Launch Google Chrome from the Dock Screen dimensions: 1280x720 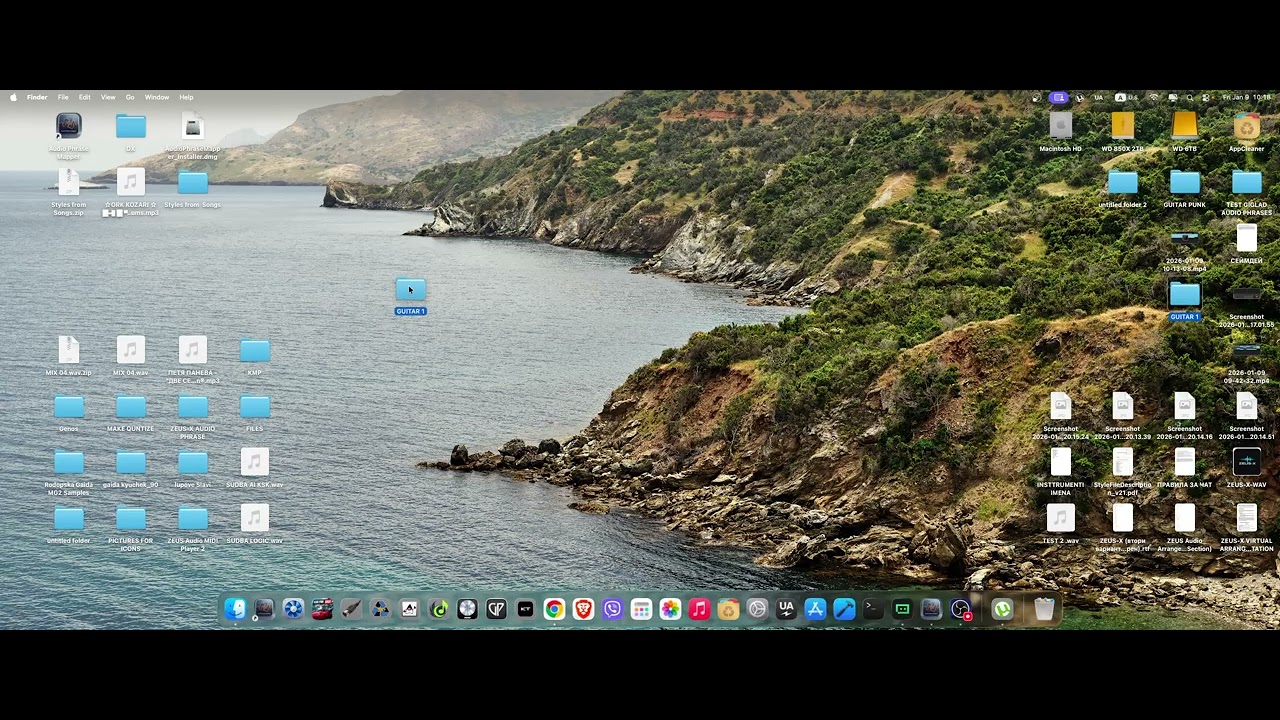554,609
